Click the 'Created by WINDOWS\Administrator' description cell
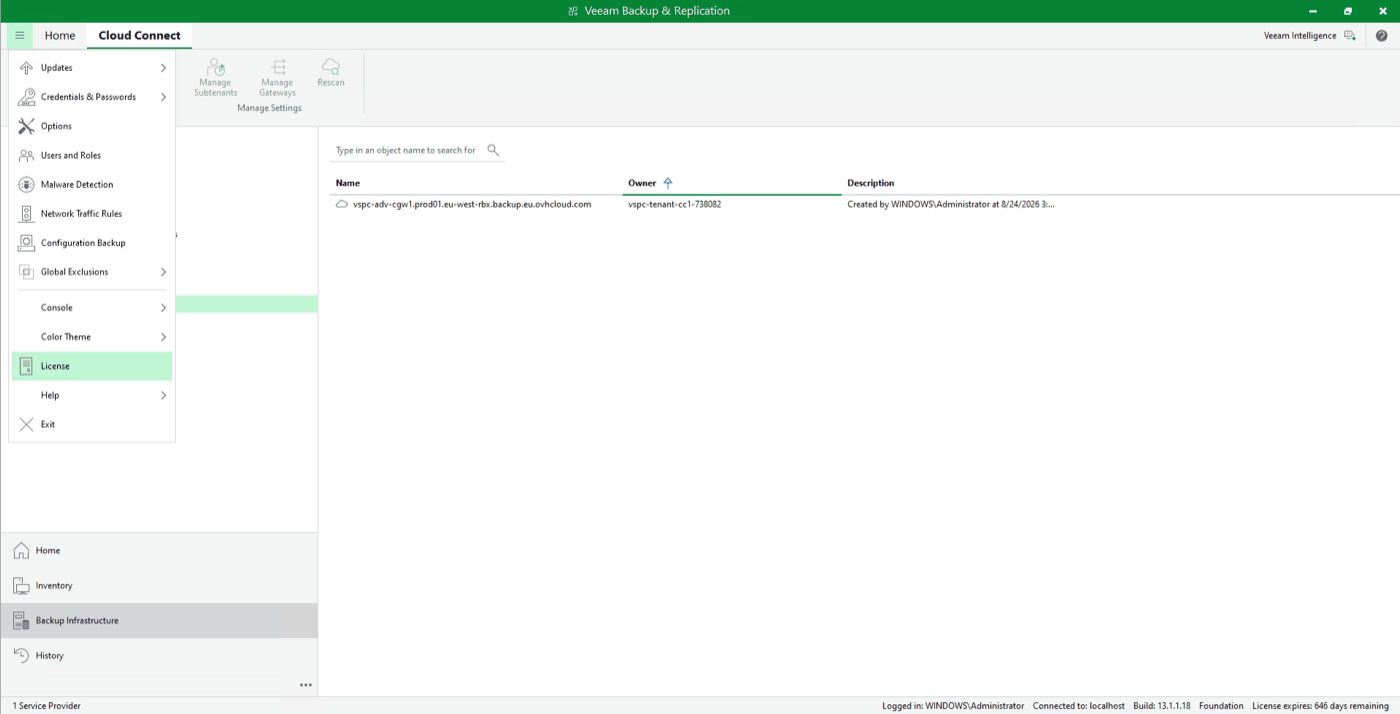Screen dimensions: 1400x714 click(x=951, y=204)
